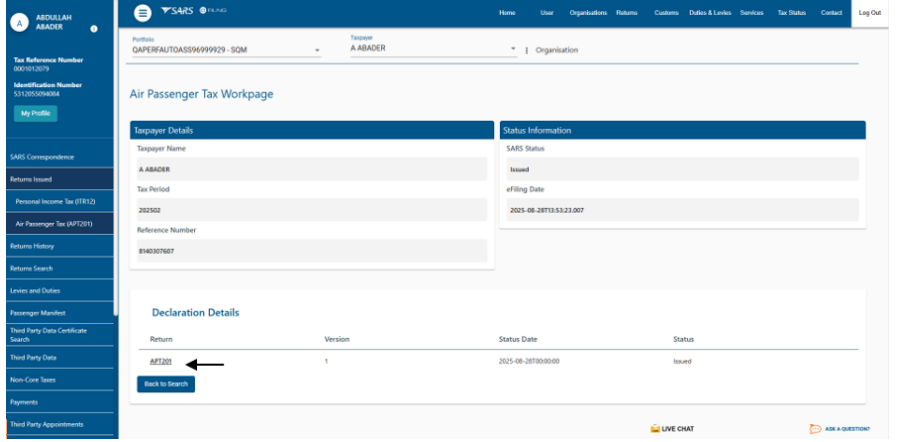Select Duties & Levies in top navigation
The image size is (917, 442).
[x=709, y=12]
